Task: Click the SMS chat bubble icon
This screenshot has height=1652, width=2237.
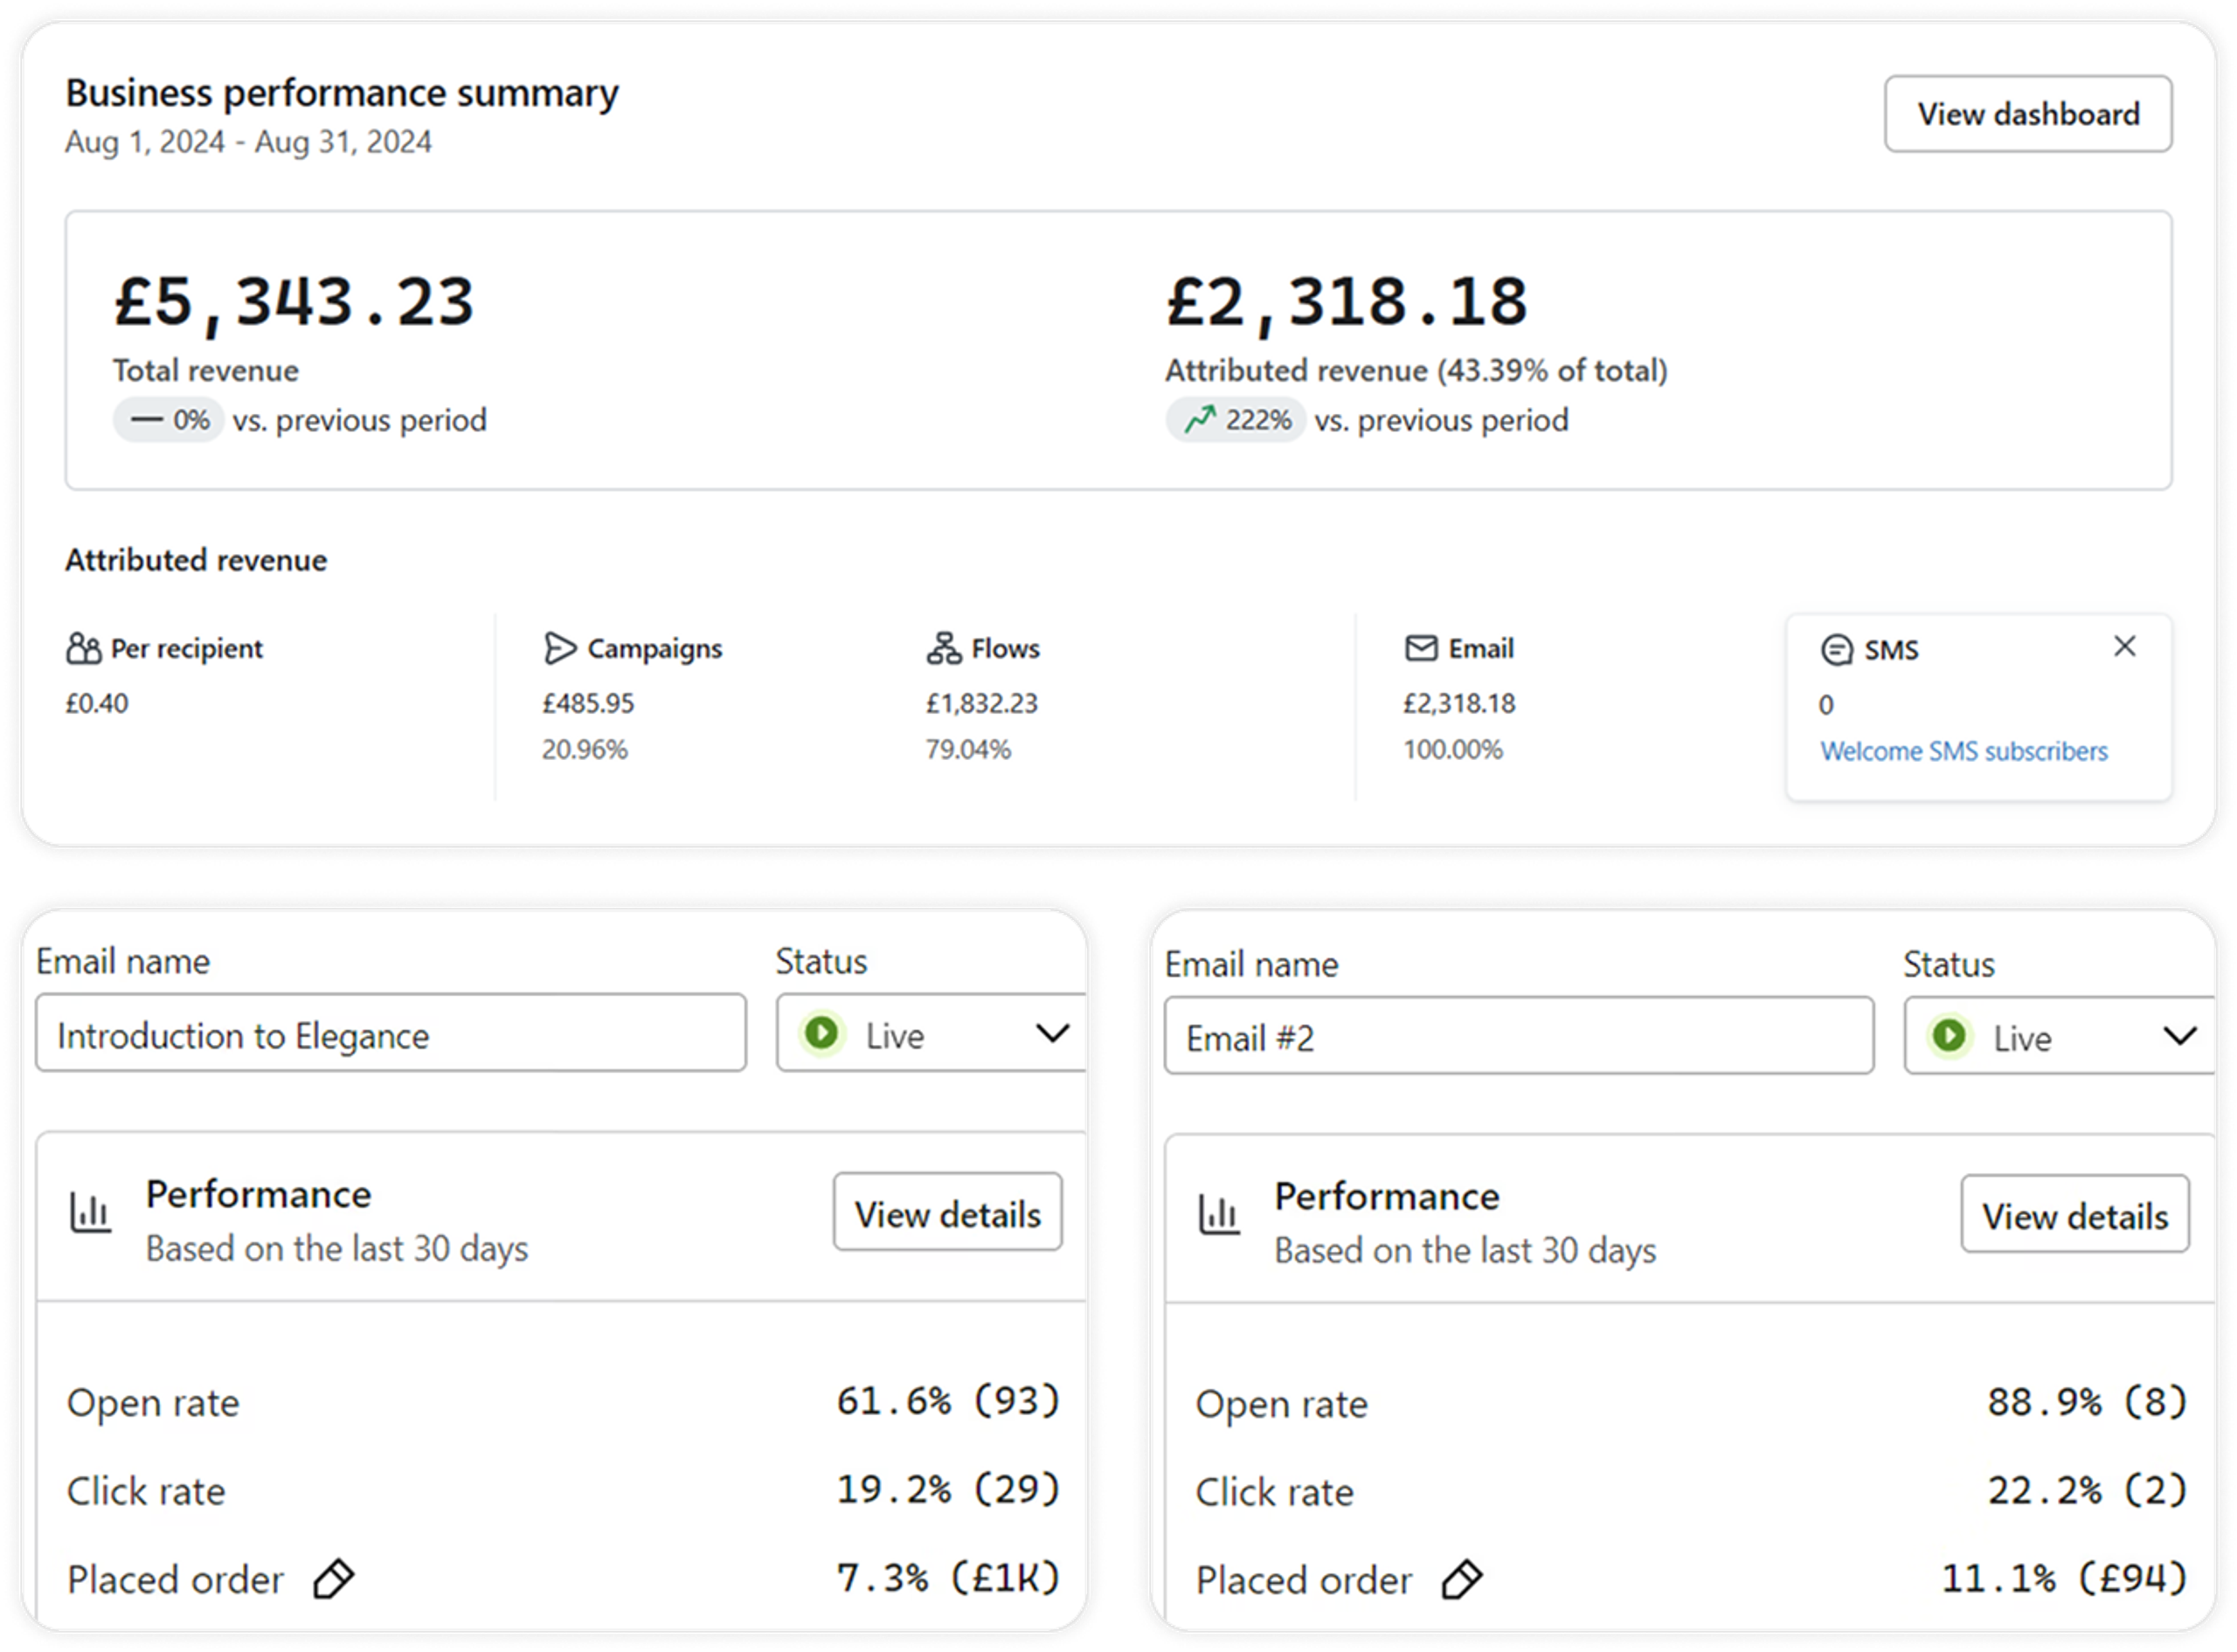Action: 1836,651
